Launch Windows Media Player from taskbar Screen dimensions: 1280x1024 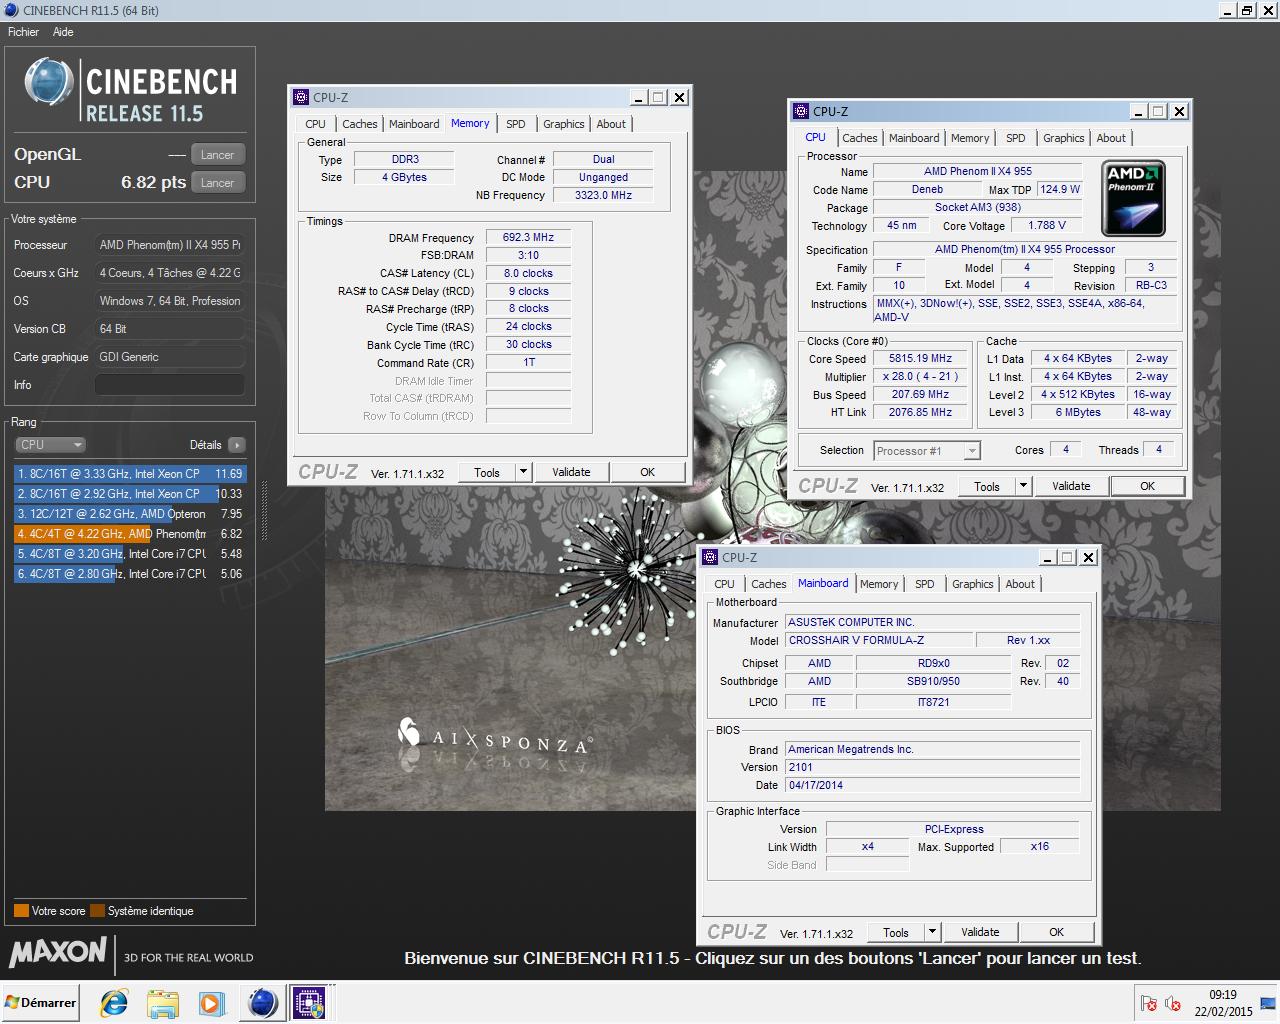click(212, 1002)
